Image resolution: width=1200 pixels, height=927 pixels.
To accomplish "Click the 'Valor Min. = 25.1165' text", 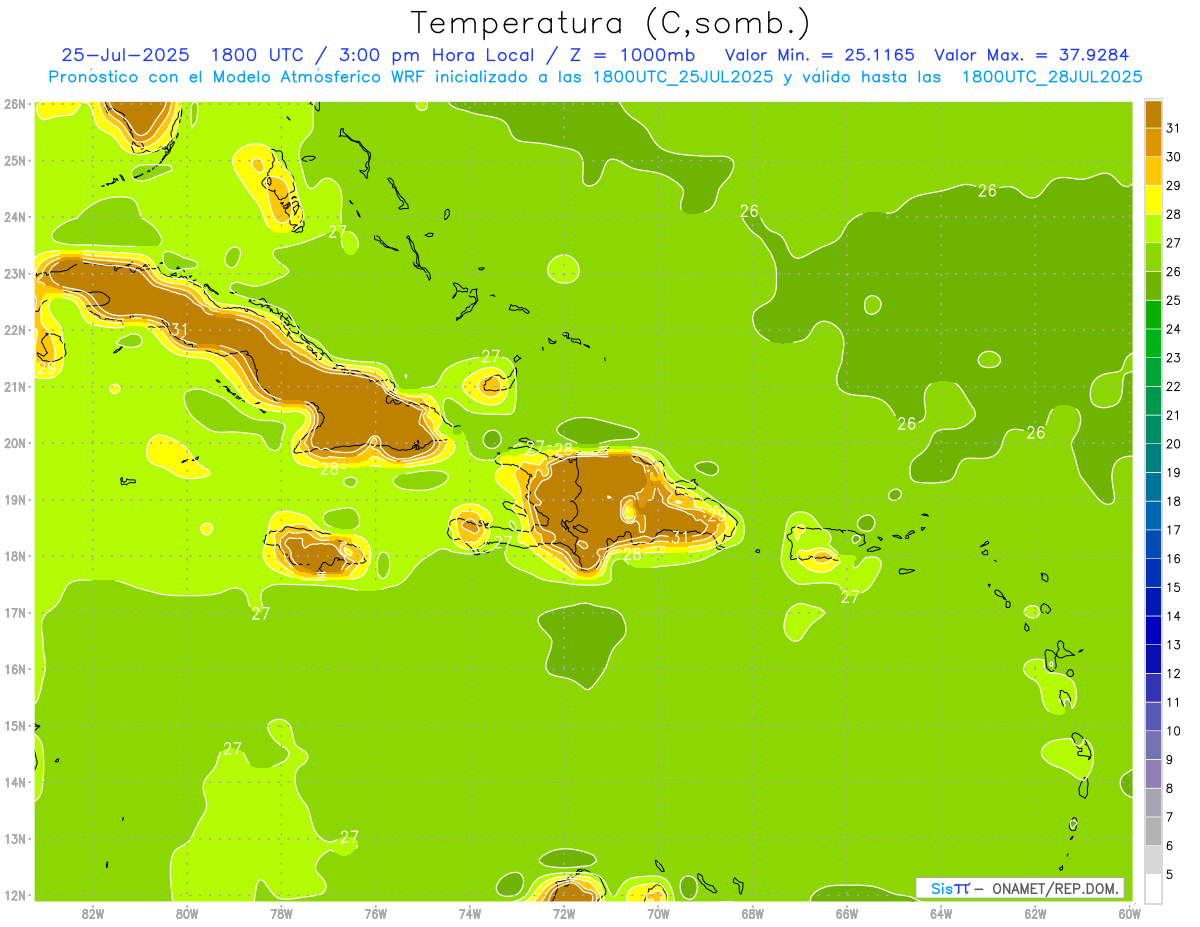I will pyautogui.click(x=819, y=55).
